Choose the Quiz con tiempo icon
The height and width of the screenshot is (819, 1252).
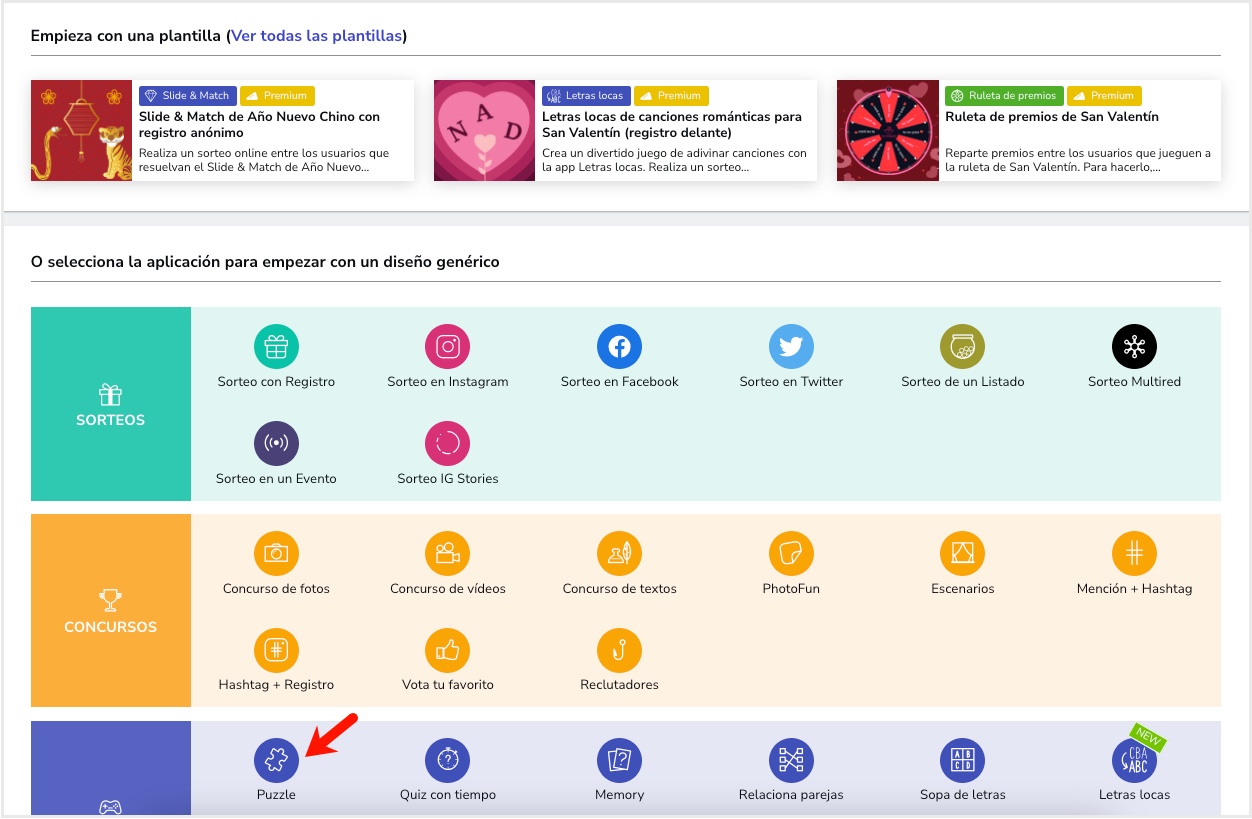click(x=447, y=761)
